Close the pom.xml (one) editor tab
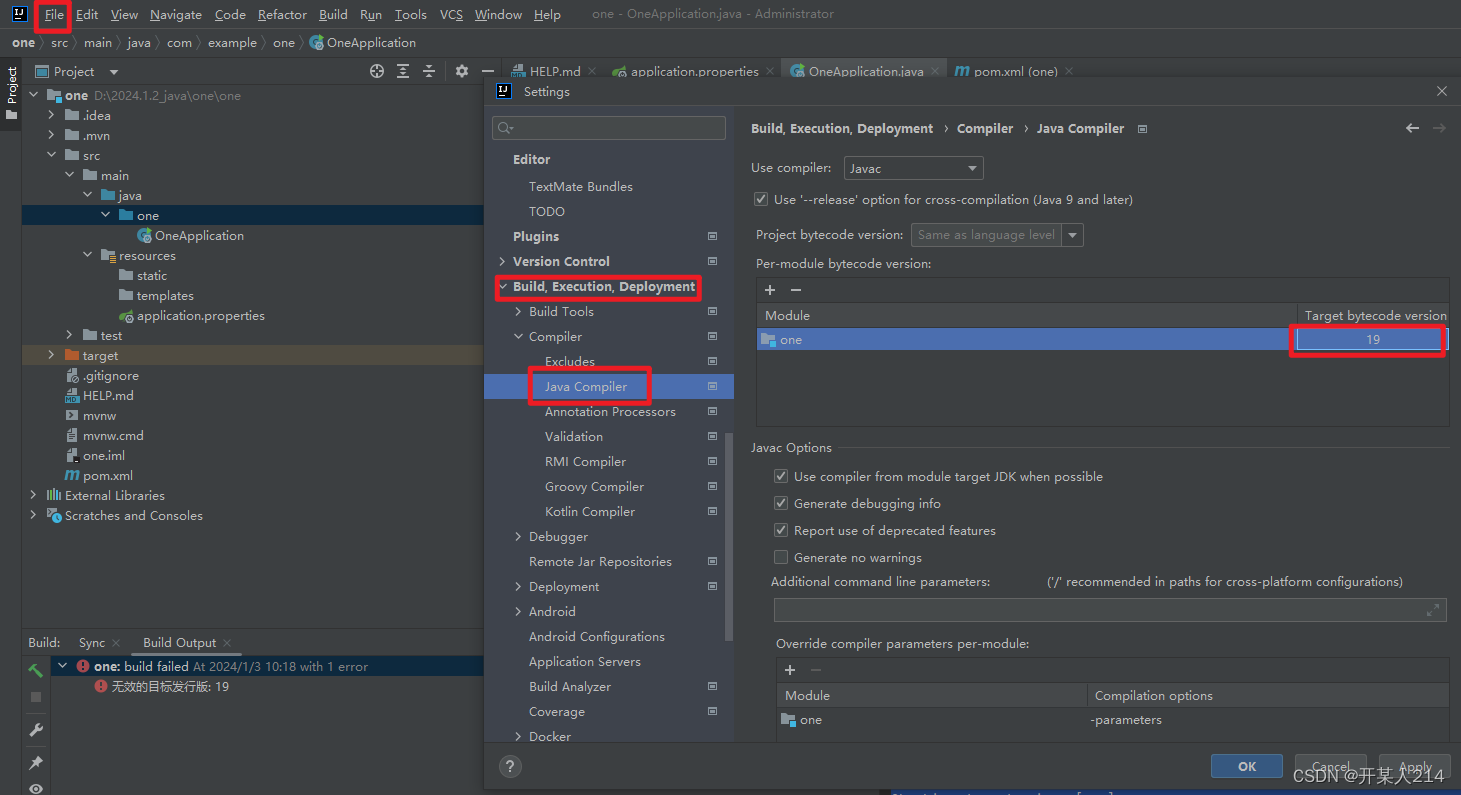 click(x=1069, y=72)
